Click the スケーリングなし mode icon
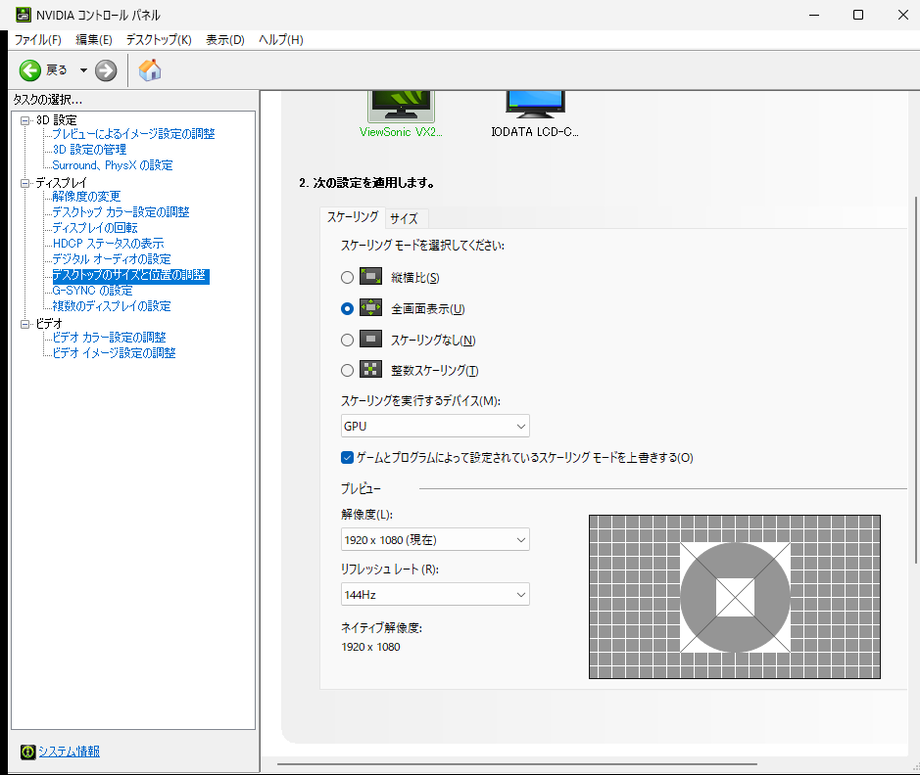920x775 pixels. tap(371, 339)
